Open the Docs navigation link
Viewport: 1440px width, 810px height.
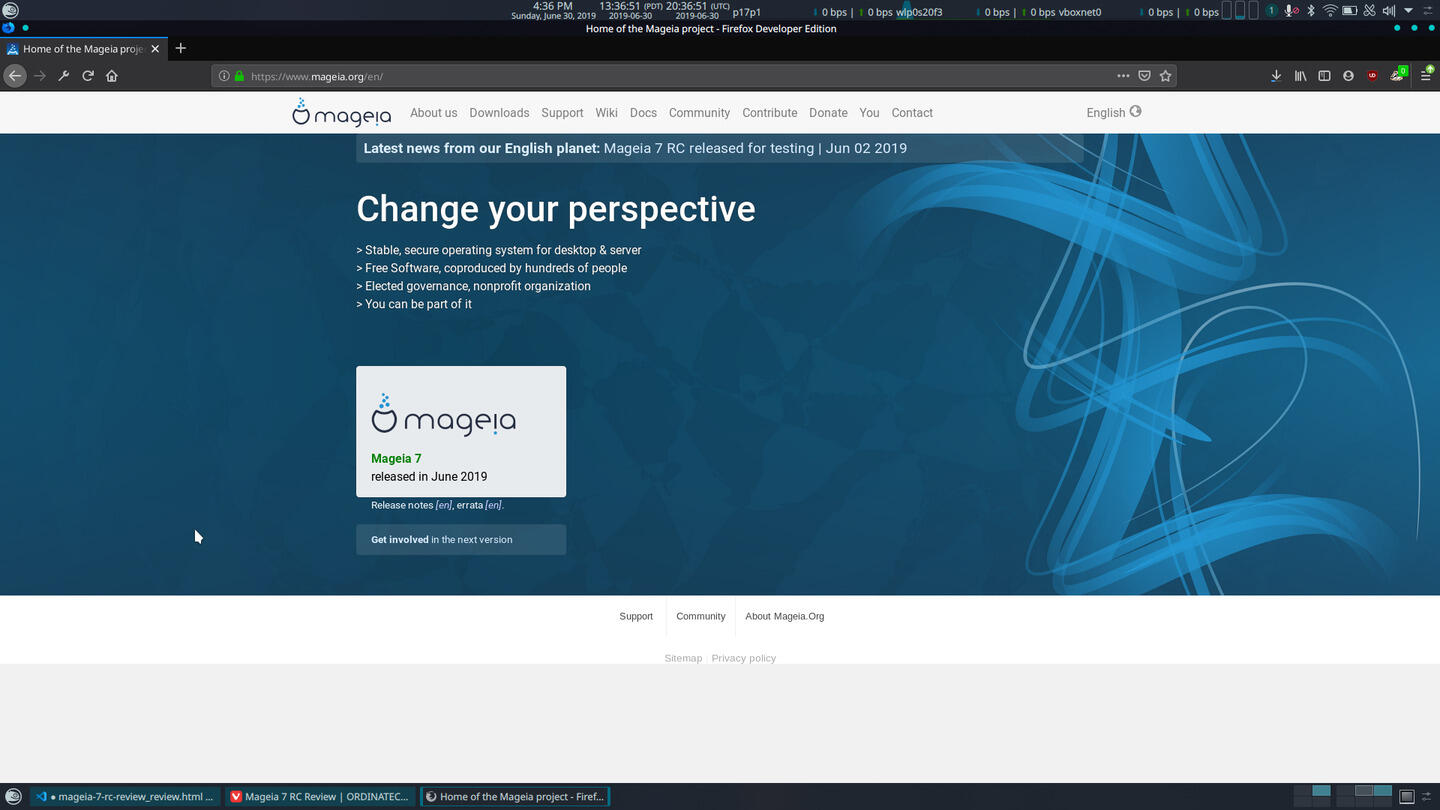[x=643, y=113]
